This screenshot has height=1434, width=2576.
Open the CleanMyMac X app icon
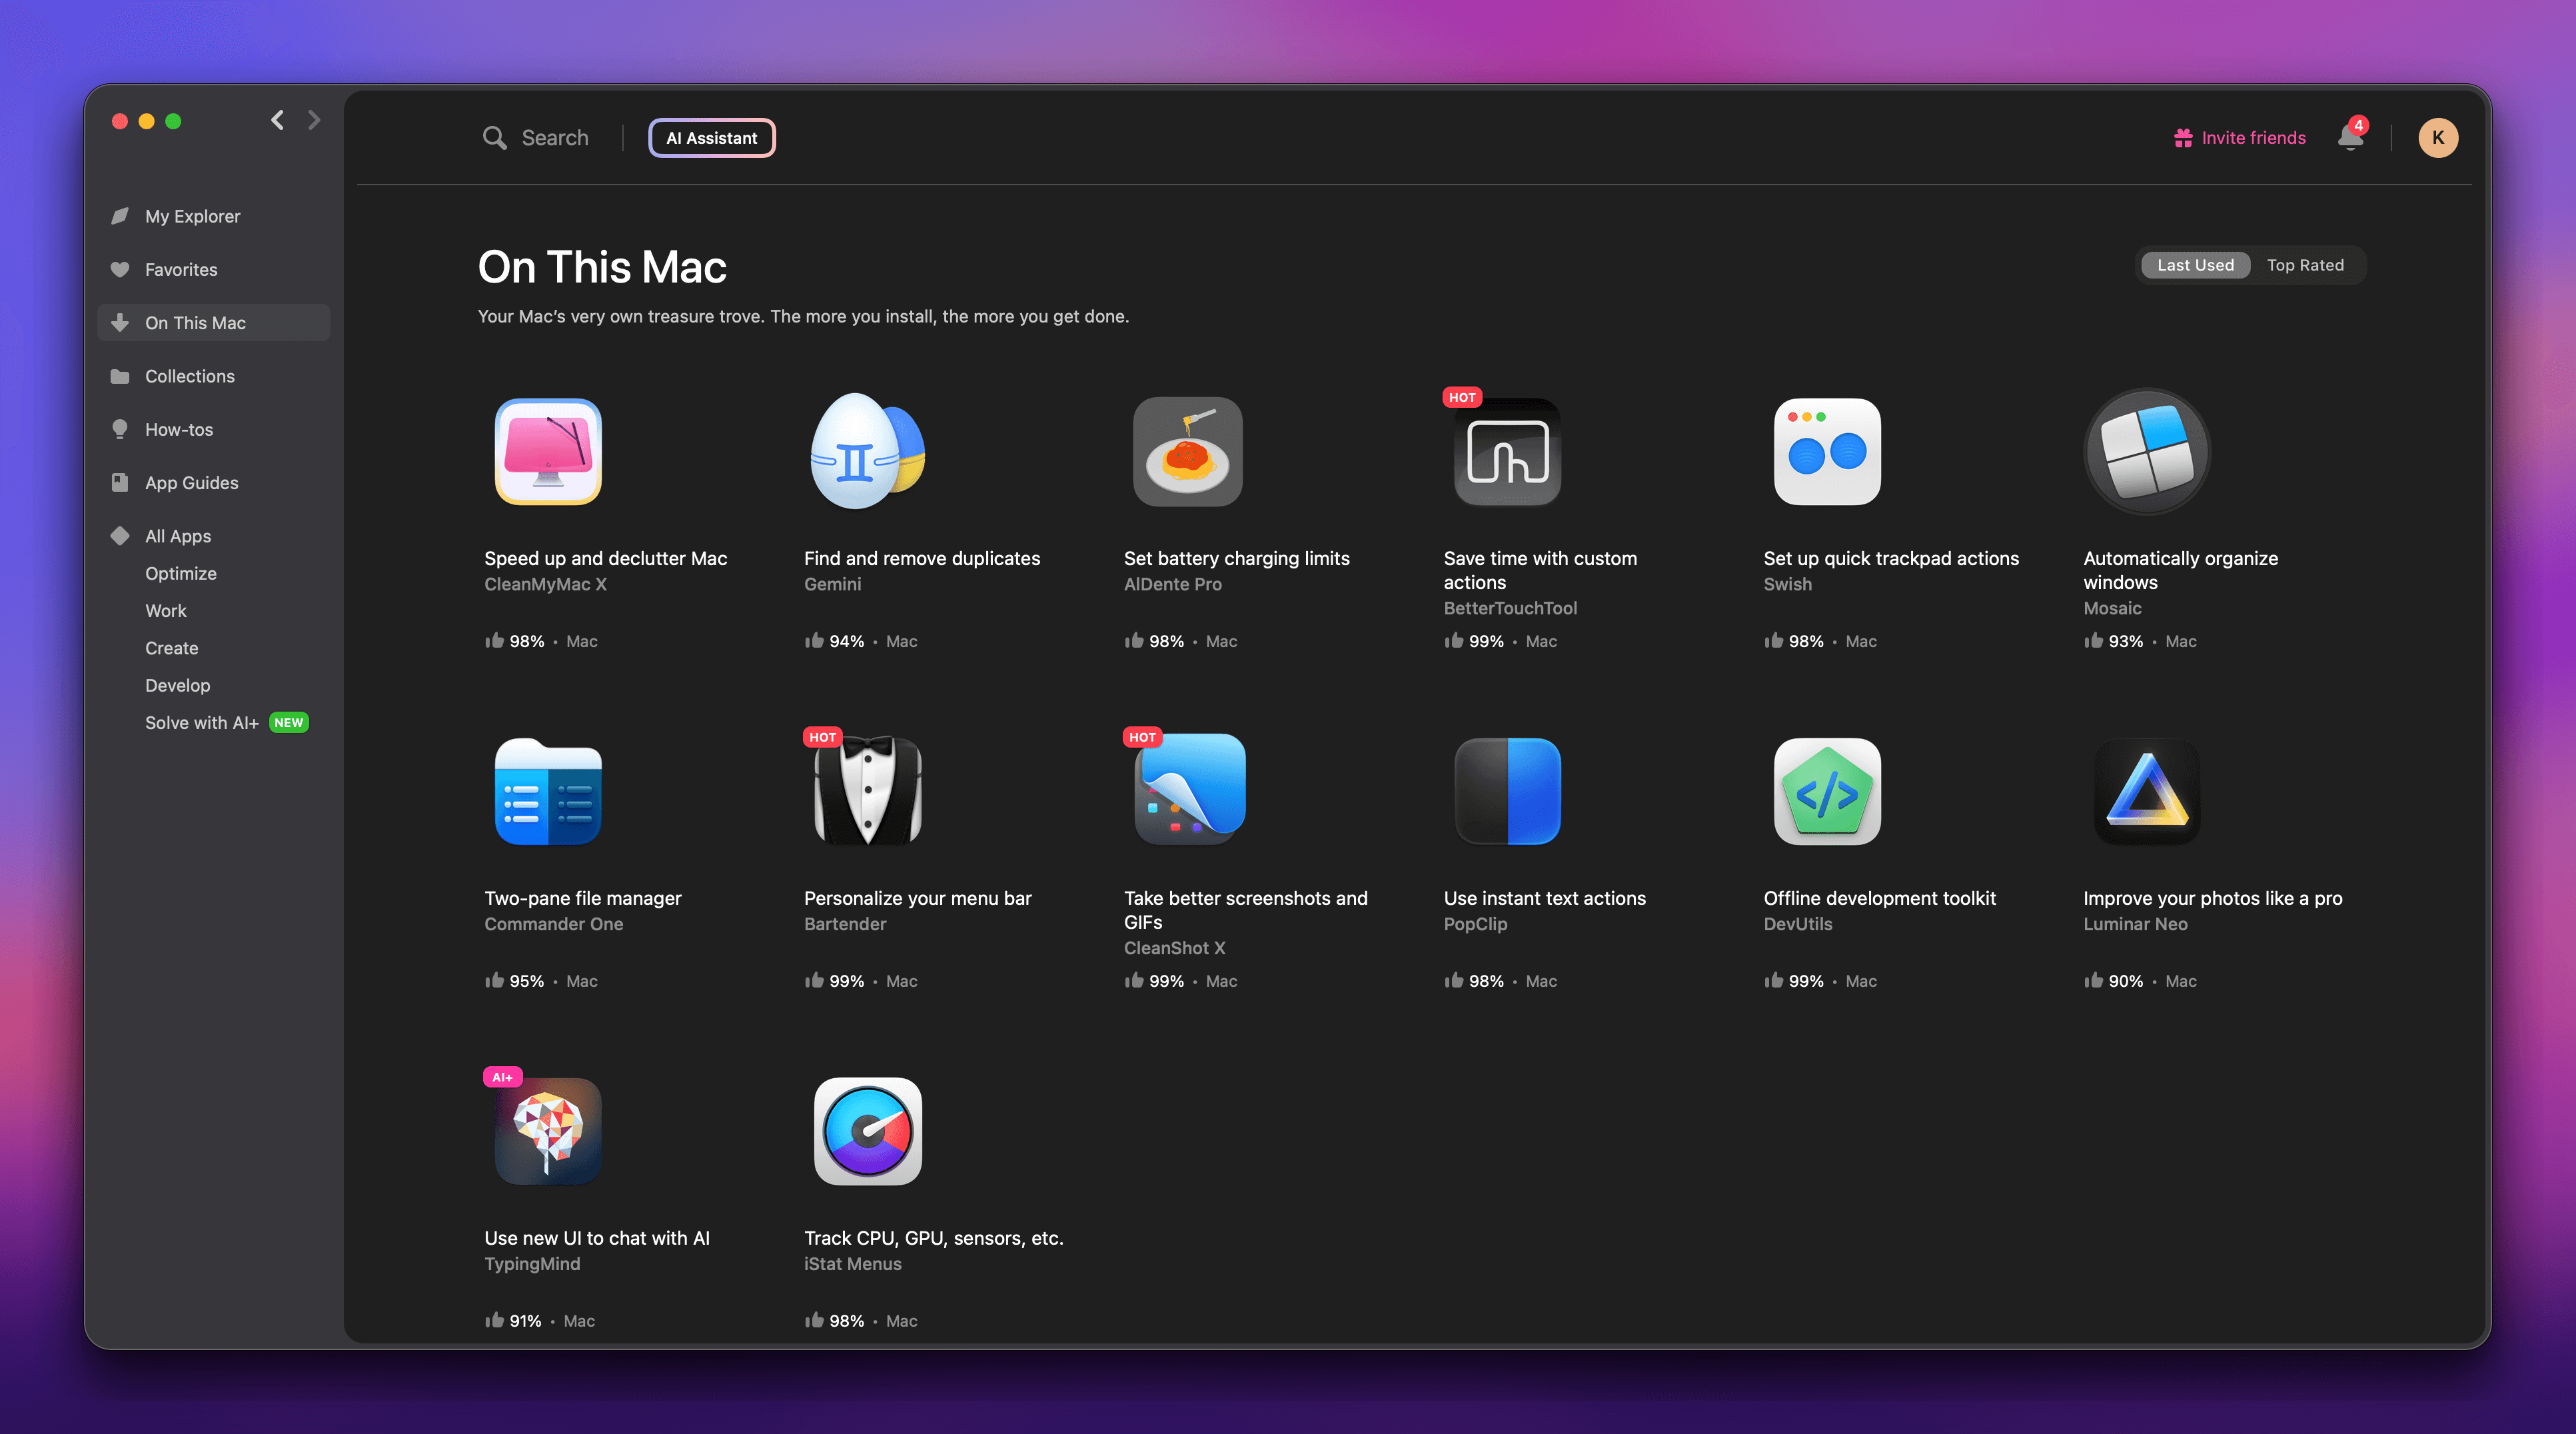548,452
